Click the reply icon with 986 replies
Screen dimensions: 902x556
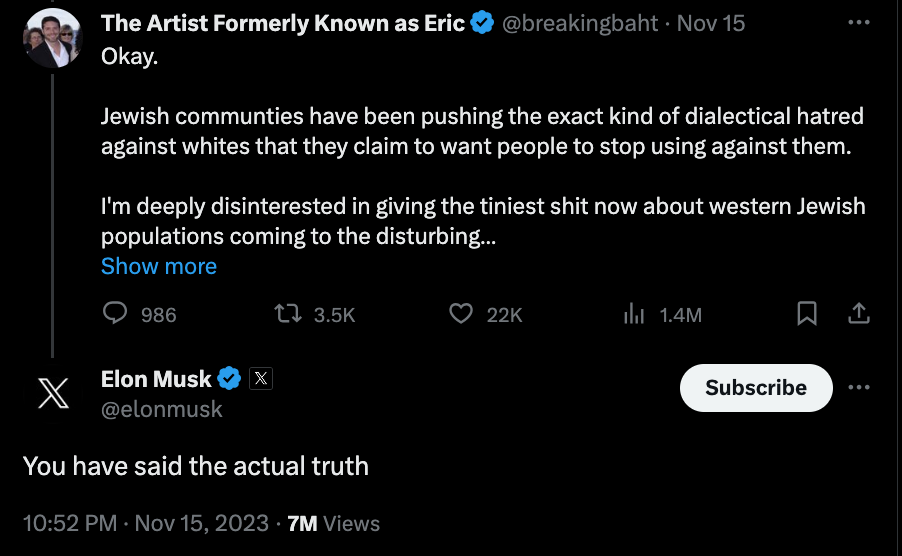point(117,314)
